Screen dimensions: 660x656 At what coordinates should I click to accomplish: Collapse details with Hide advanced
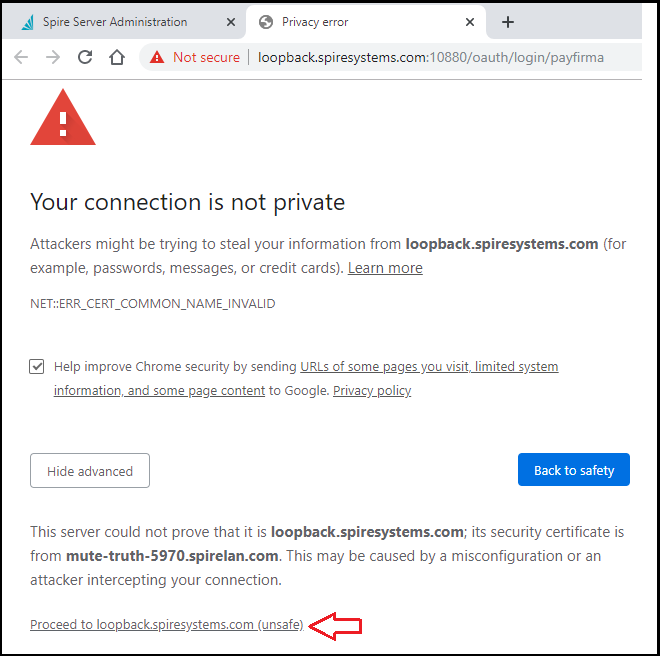(90, 471)
